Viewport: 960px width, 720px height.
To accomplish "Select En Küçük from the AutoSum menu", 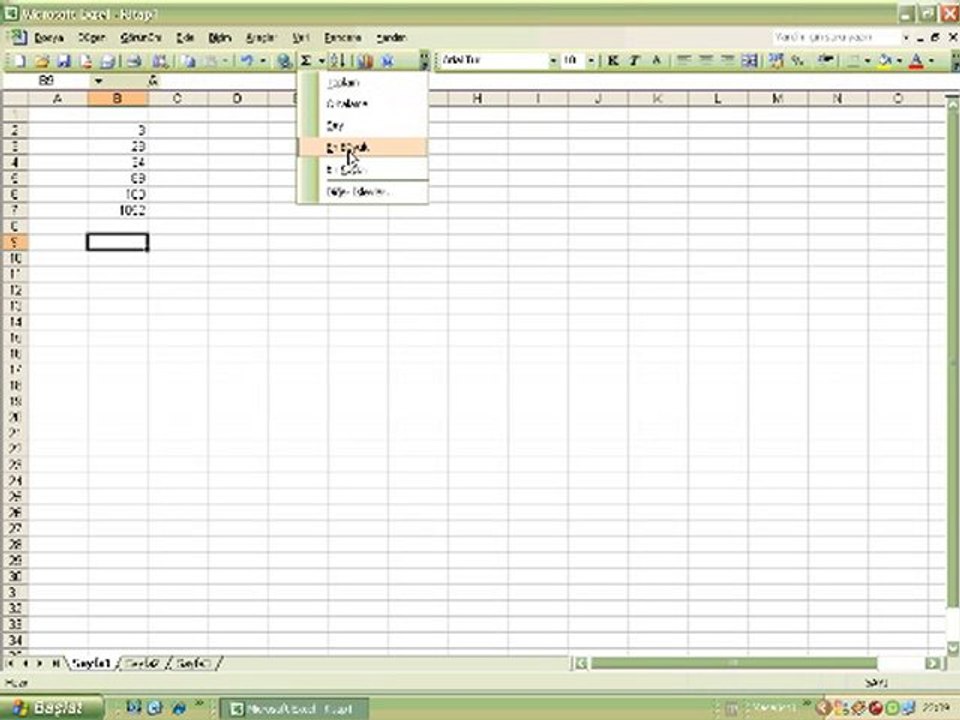I will (362, 170).
